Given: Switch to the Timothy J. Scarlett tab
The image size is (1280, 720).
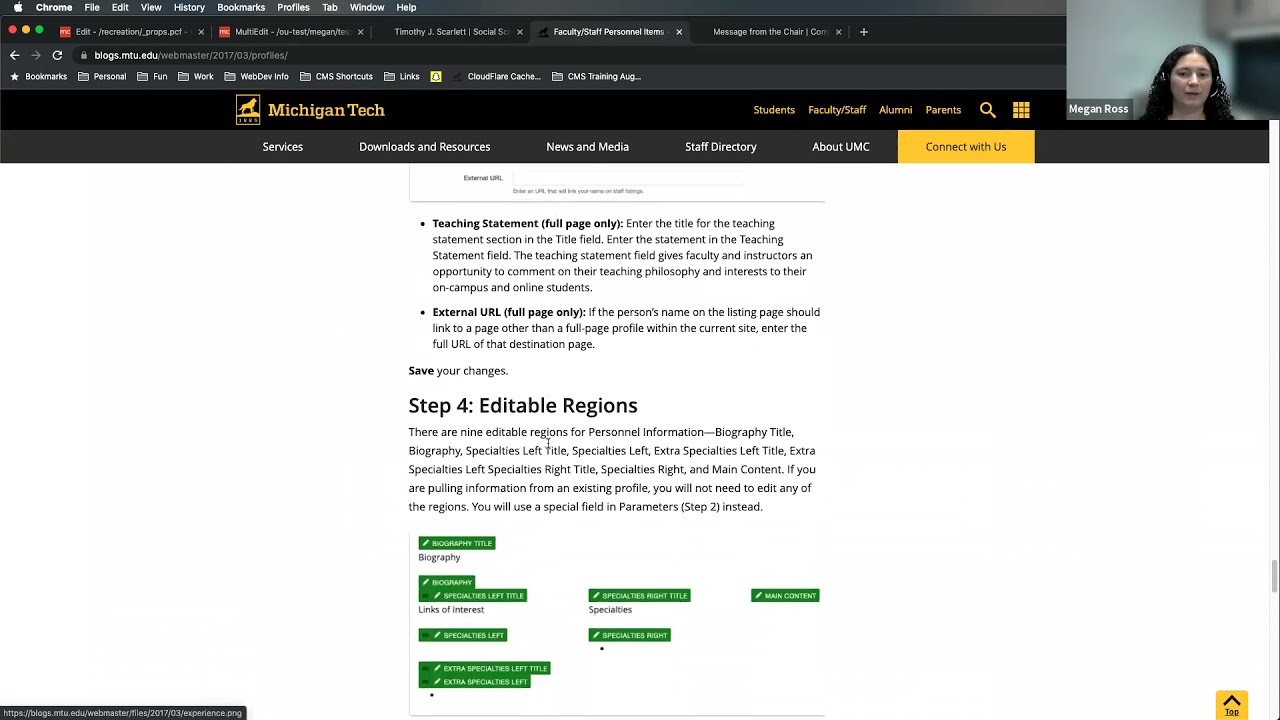Looking at the screenshot, I should tap(450, 32).
